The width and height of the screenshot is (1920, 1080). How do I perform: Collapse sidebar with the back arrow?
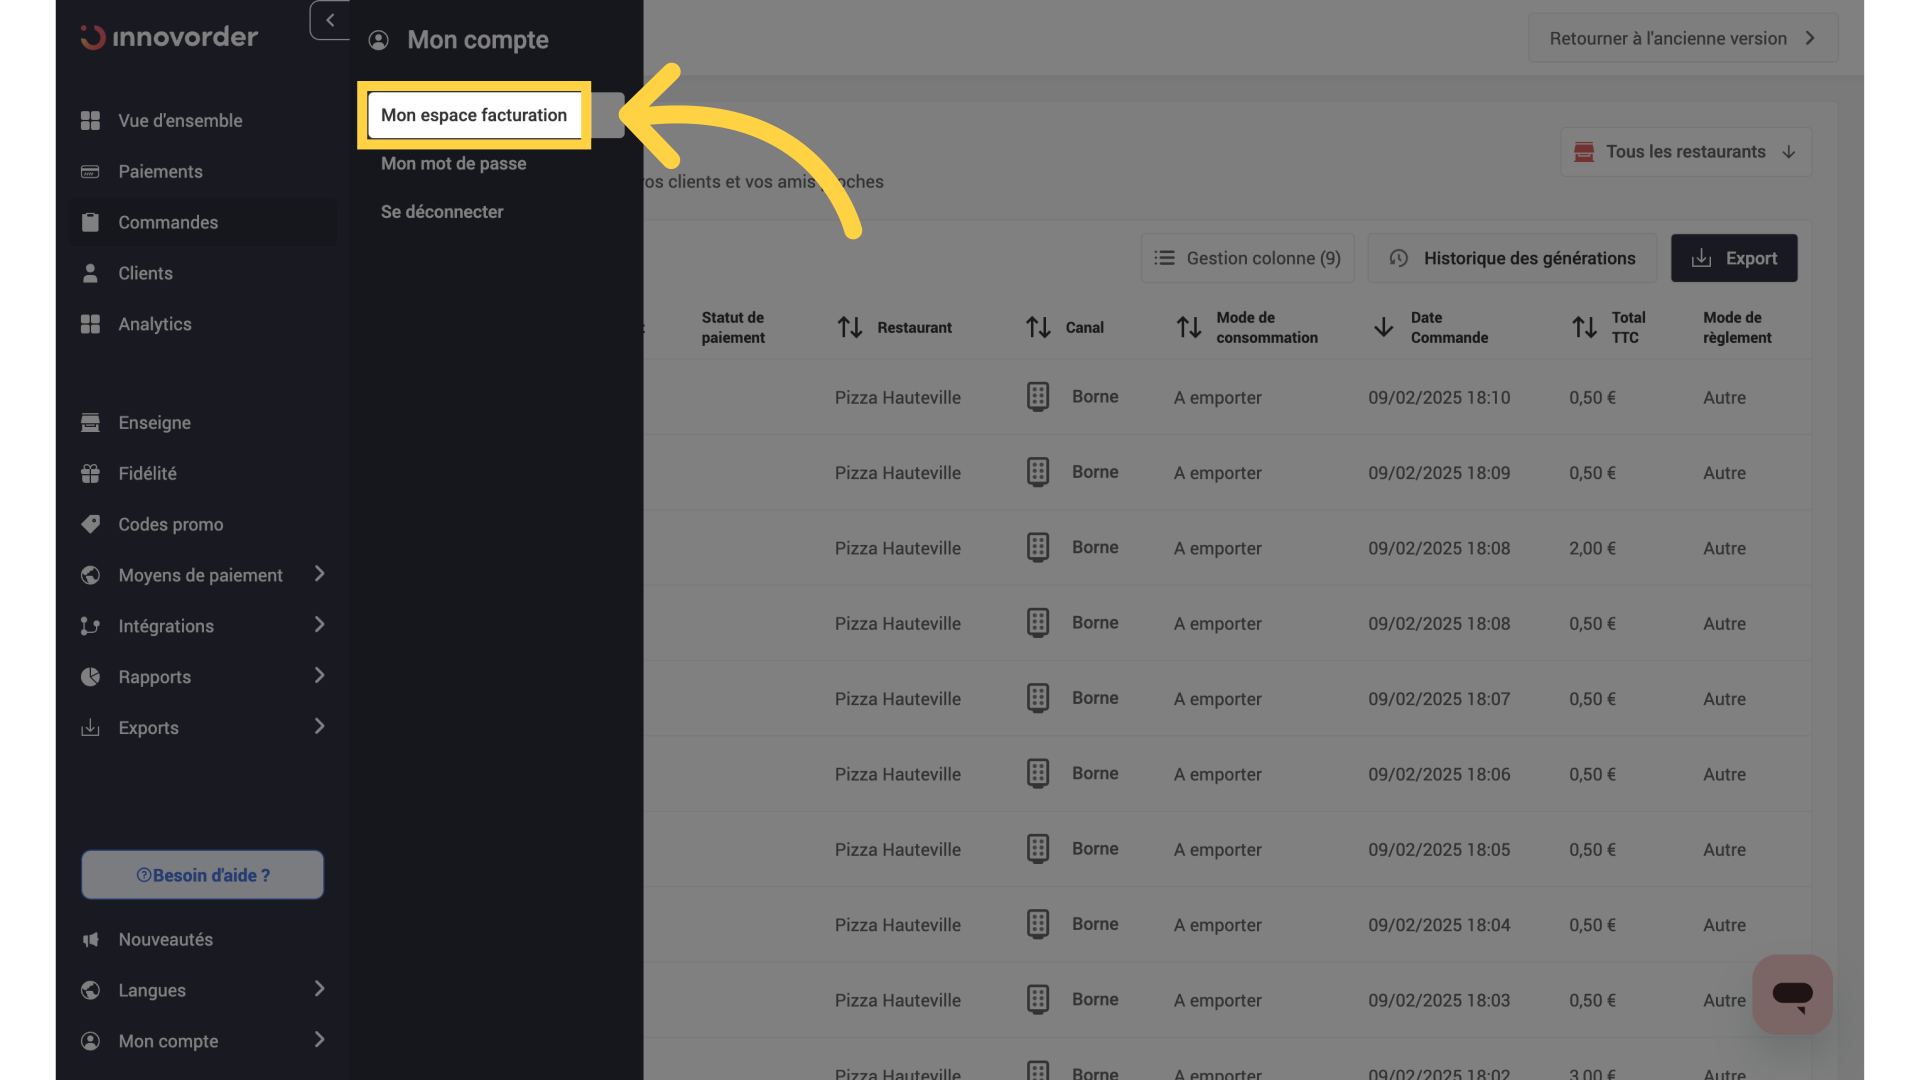(x=330, y=20)
